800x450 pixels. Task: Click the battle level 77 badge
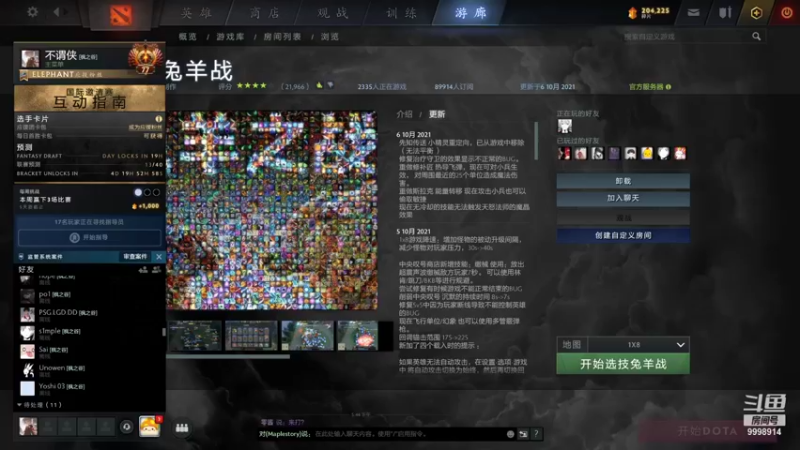click(145, 60)
